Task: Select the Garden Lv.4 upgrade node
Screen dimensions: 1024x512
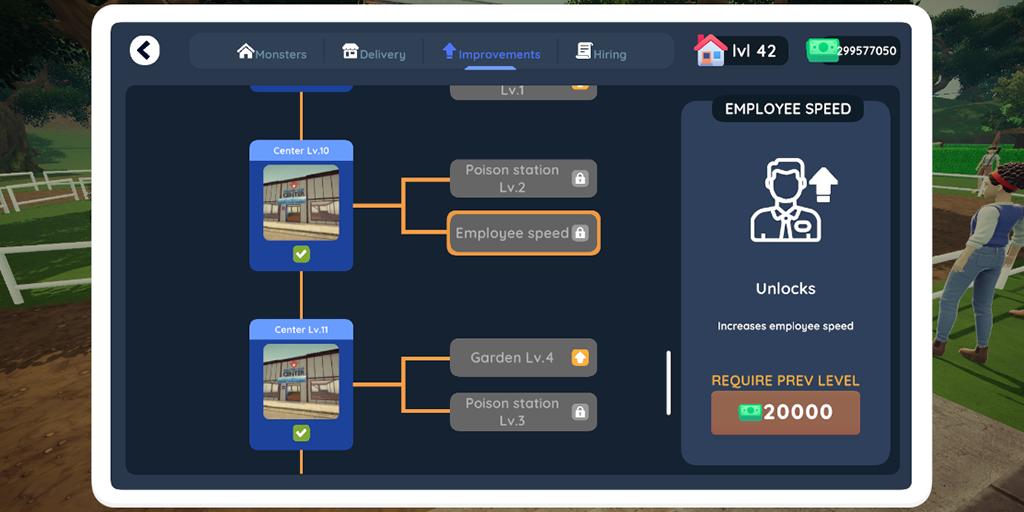Action: 523,357
